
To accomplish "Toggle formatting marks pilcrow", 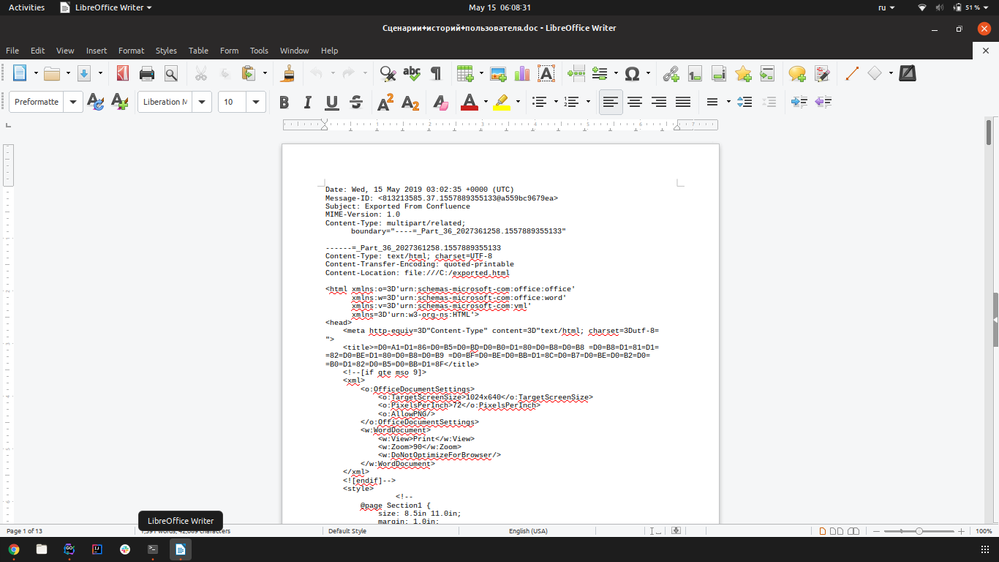I will coord(436,74).
